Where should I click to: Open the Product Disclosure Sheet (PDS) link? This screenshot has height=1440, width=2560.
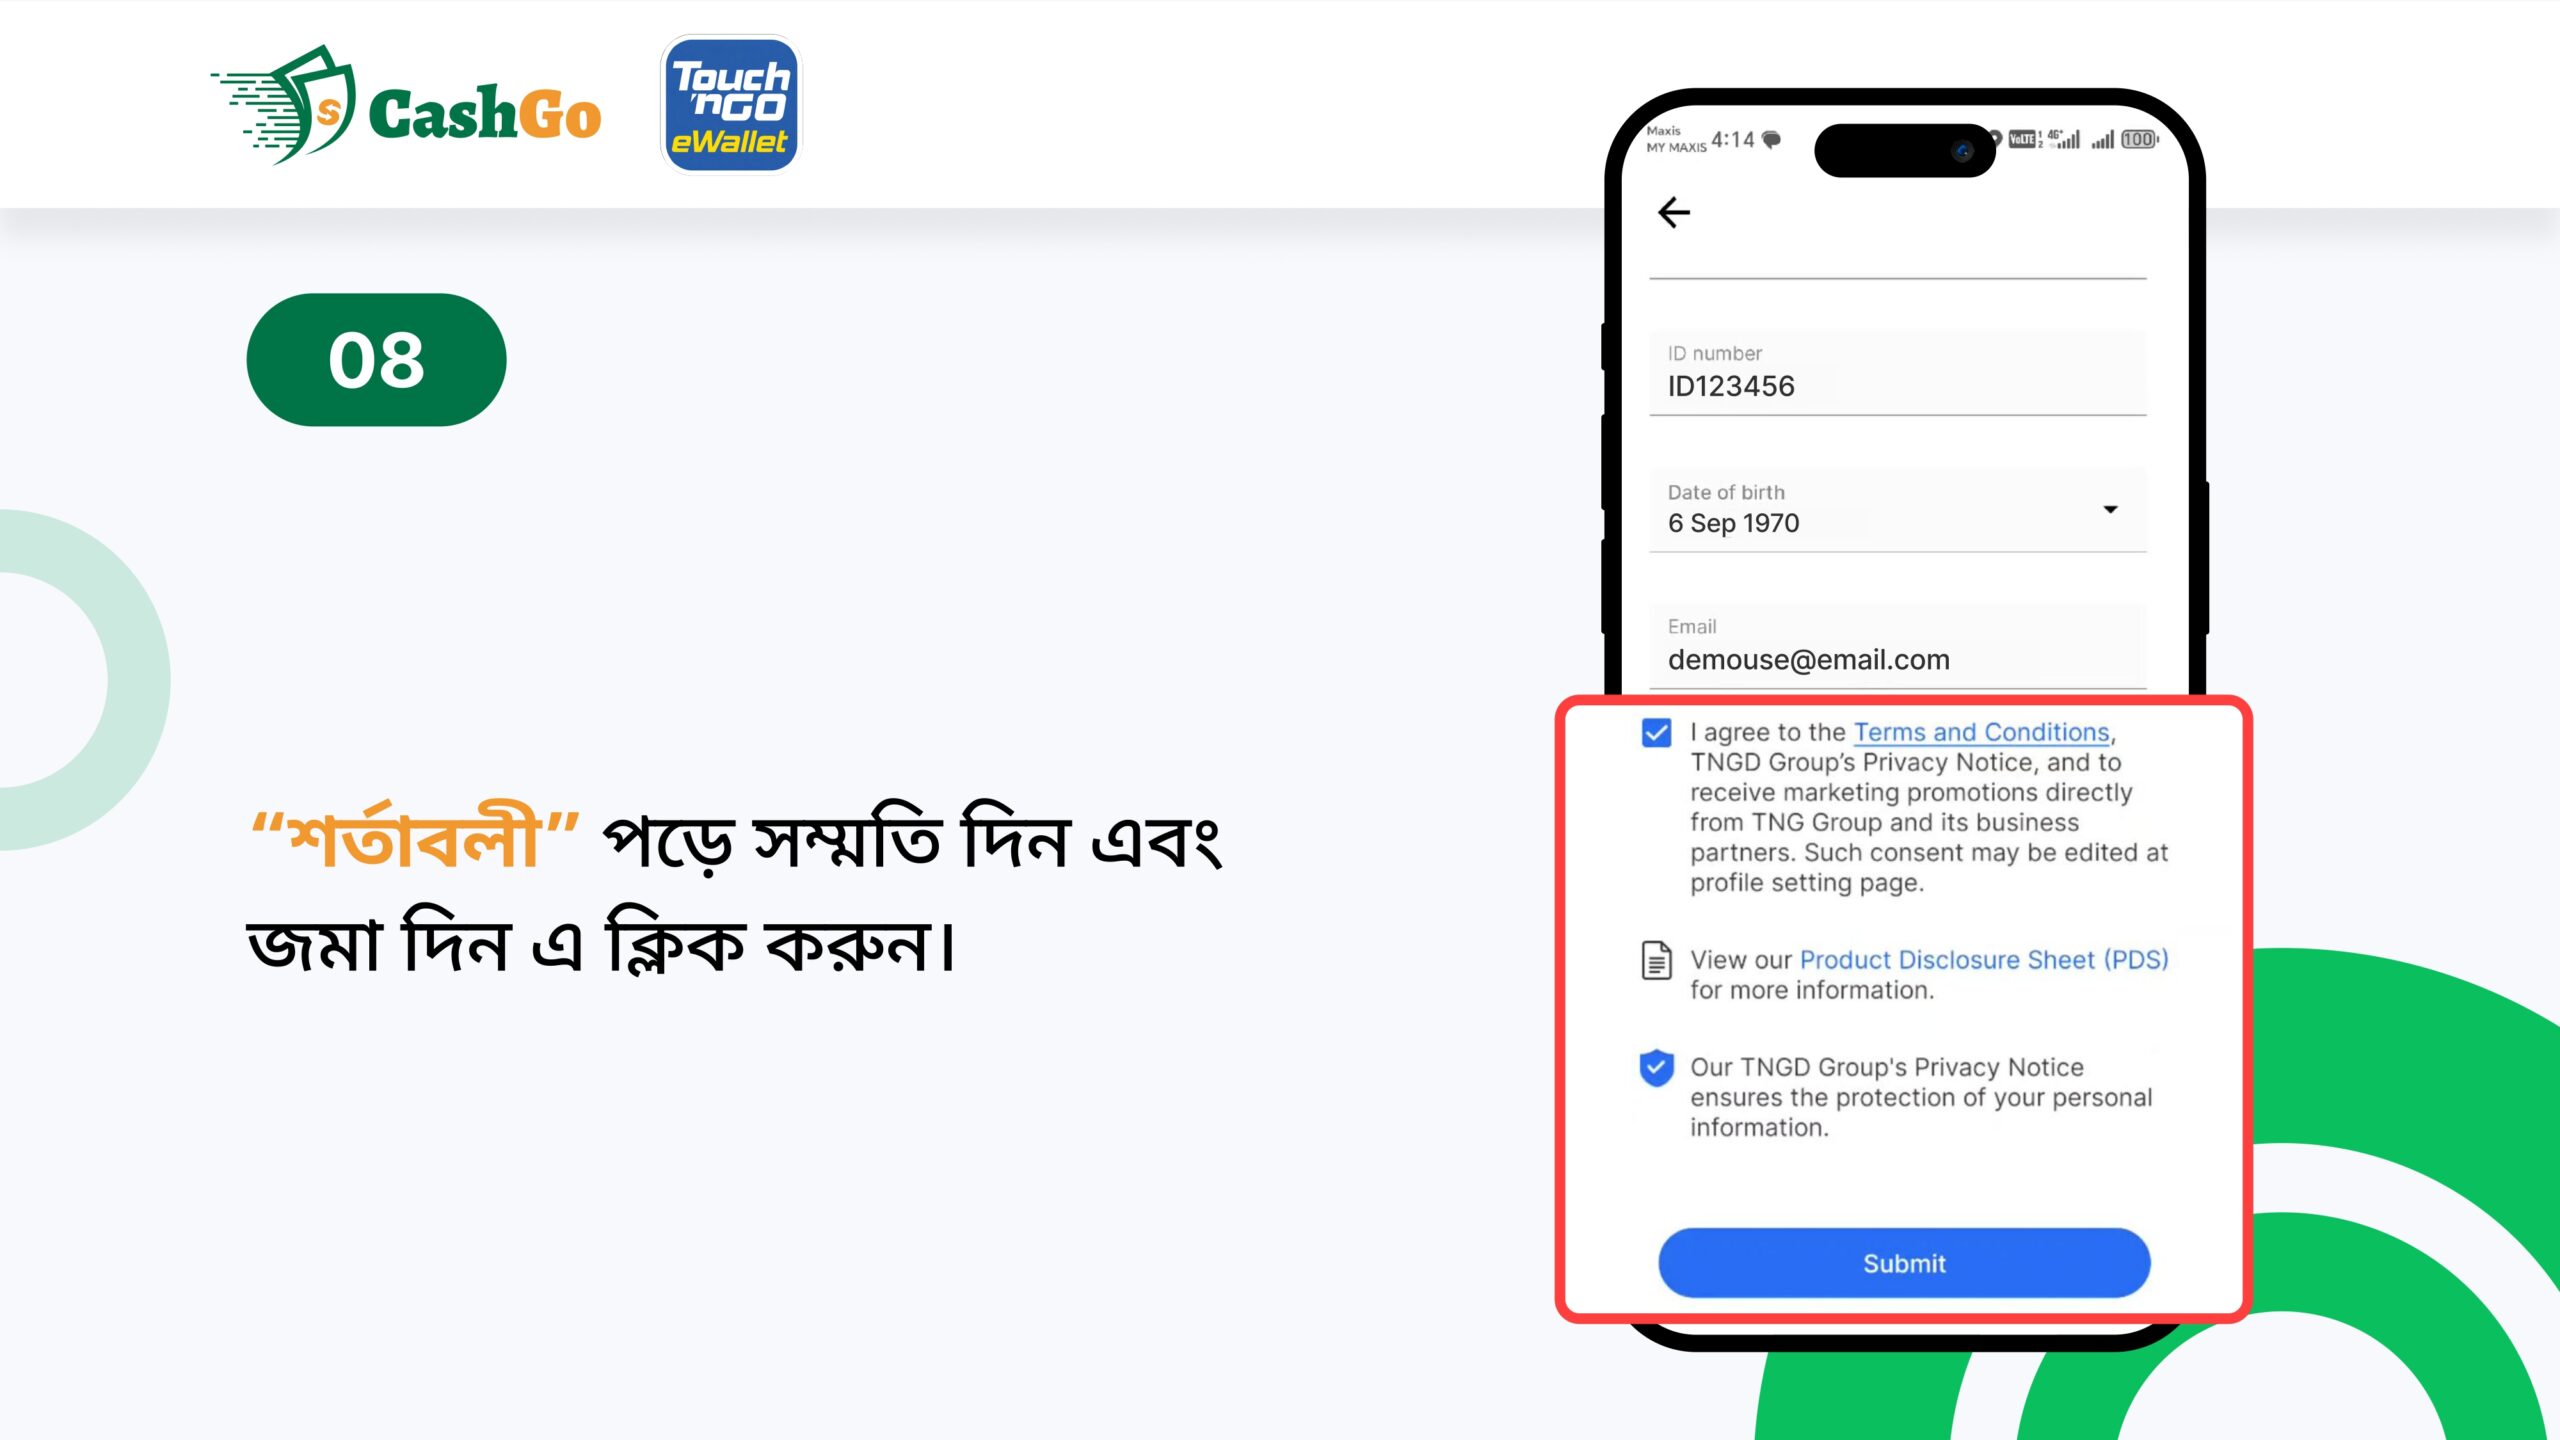[x=1984, y=959]
